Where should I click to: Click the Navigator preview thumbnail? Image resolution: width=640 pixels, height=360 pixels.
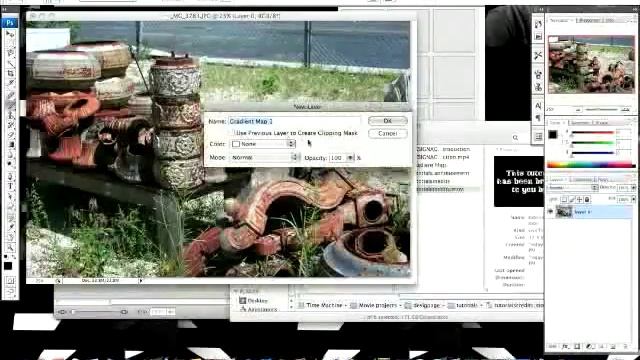click(x=591, y=64)
